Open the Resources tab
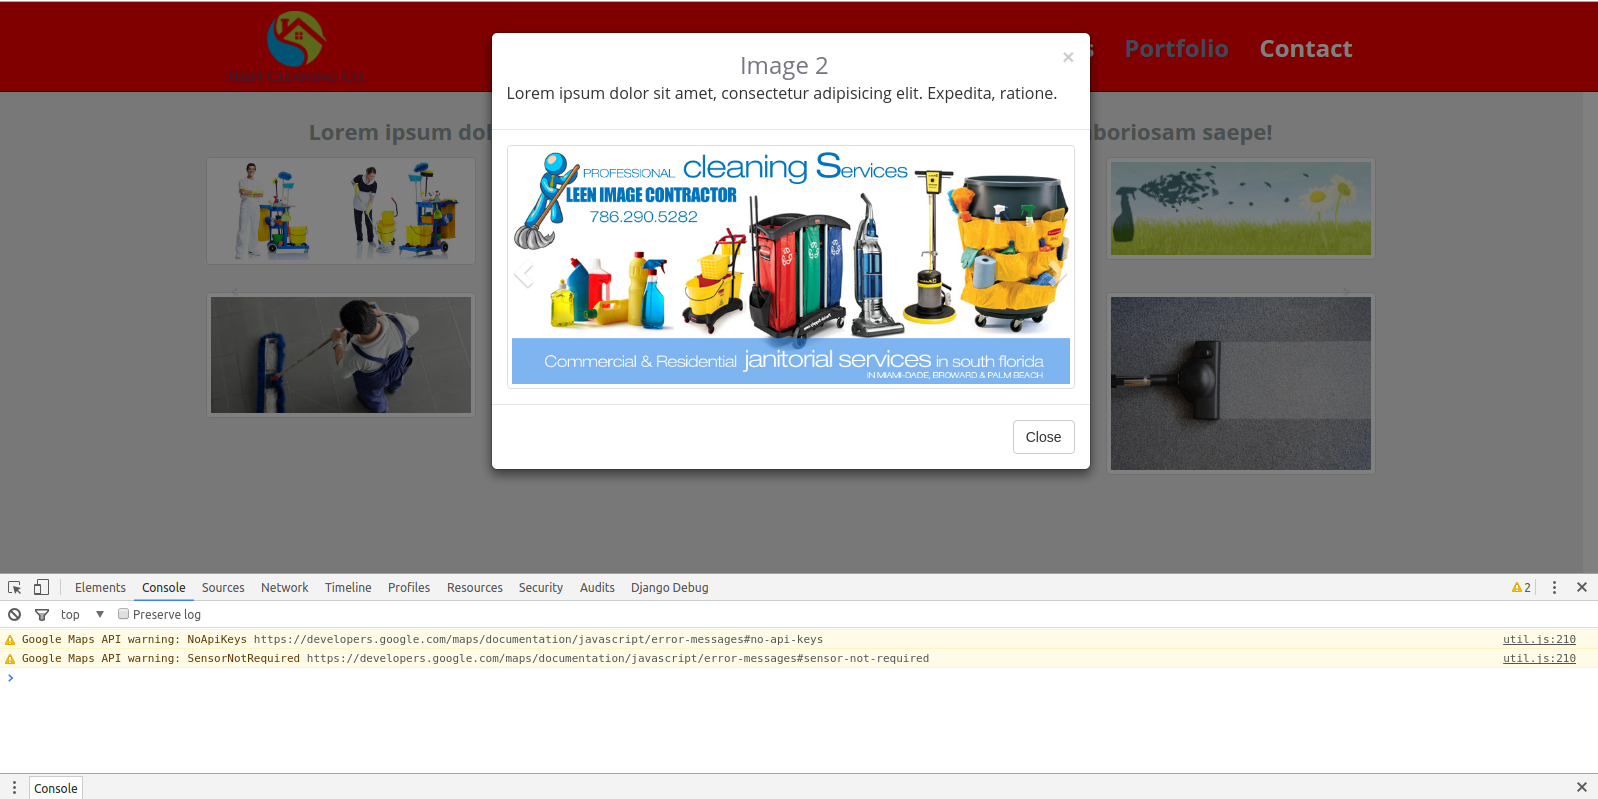The width and height of the screenshot is (1598, 799). [x=475, y=587]
